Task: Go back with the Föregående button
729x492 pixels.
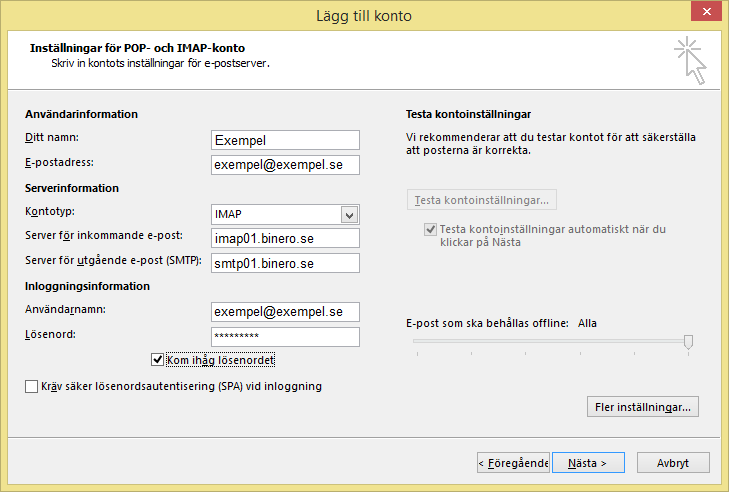Action: click(x=513, y=463)
